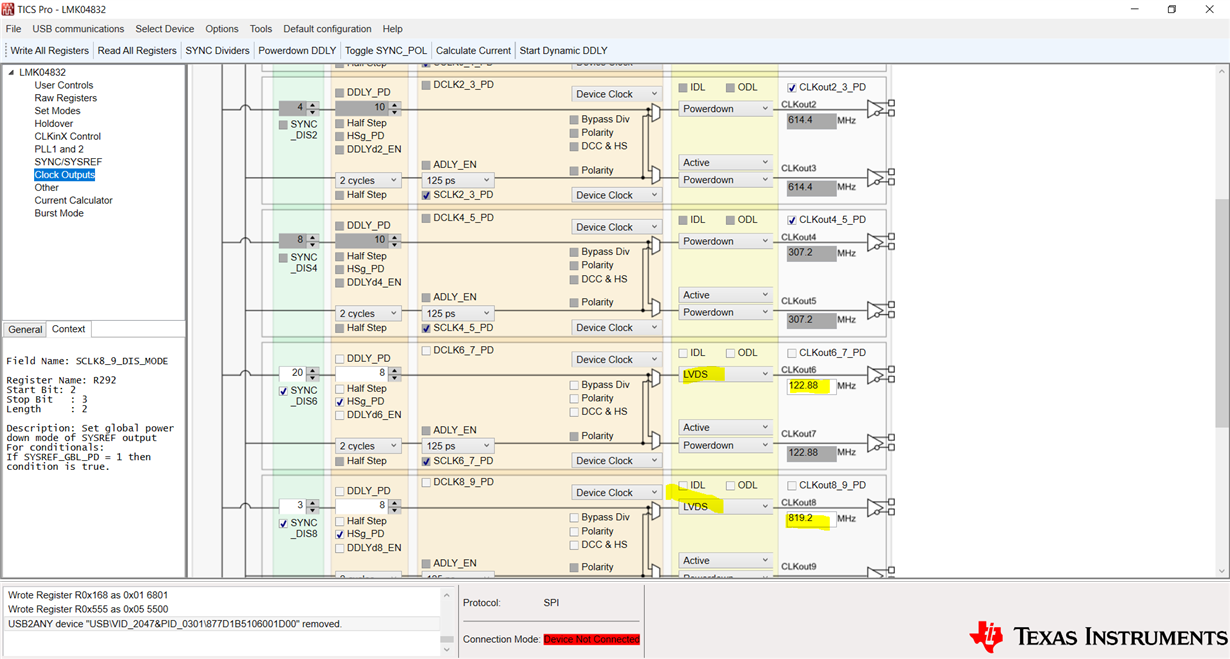Open the Burst Mode page

(x=59, y=213)
